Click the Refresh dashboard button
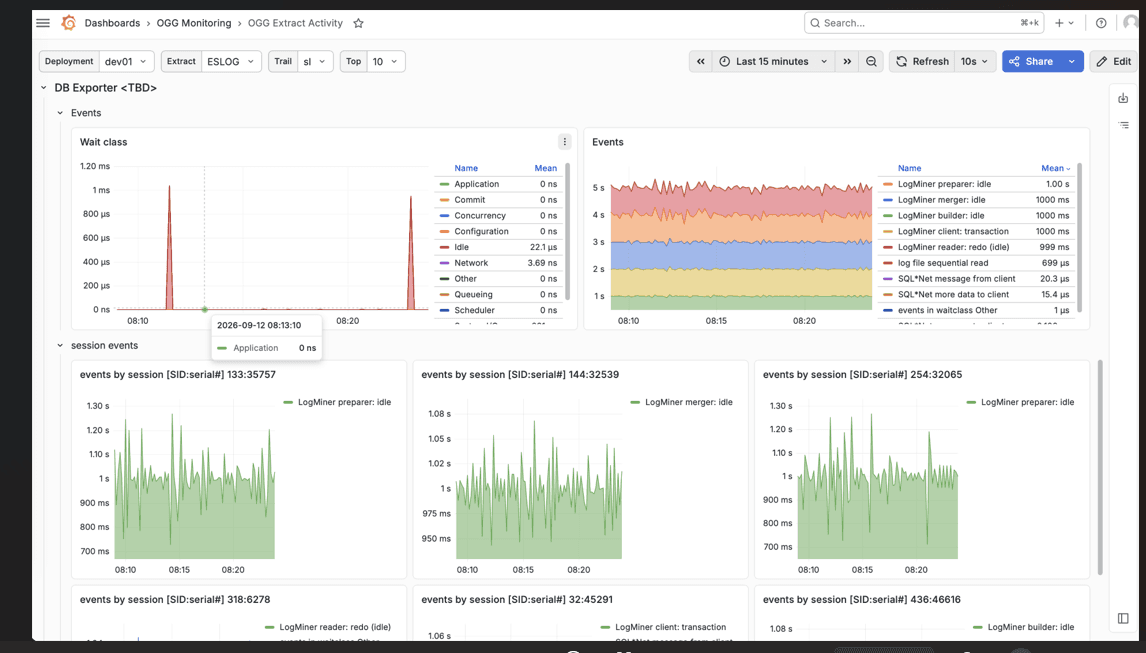 coord(922,61)
